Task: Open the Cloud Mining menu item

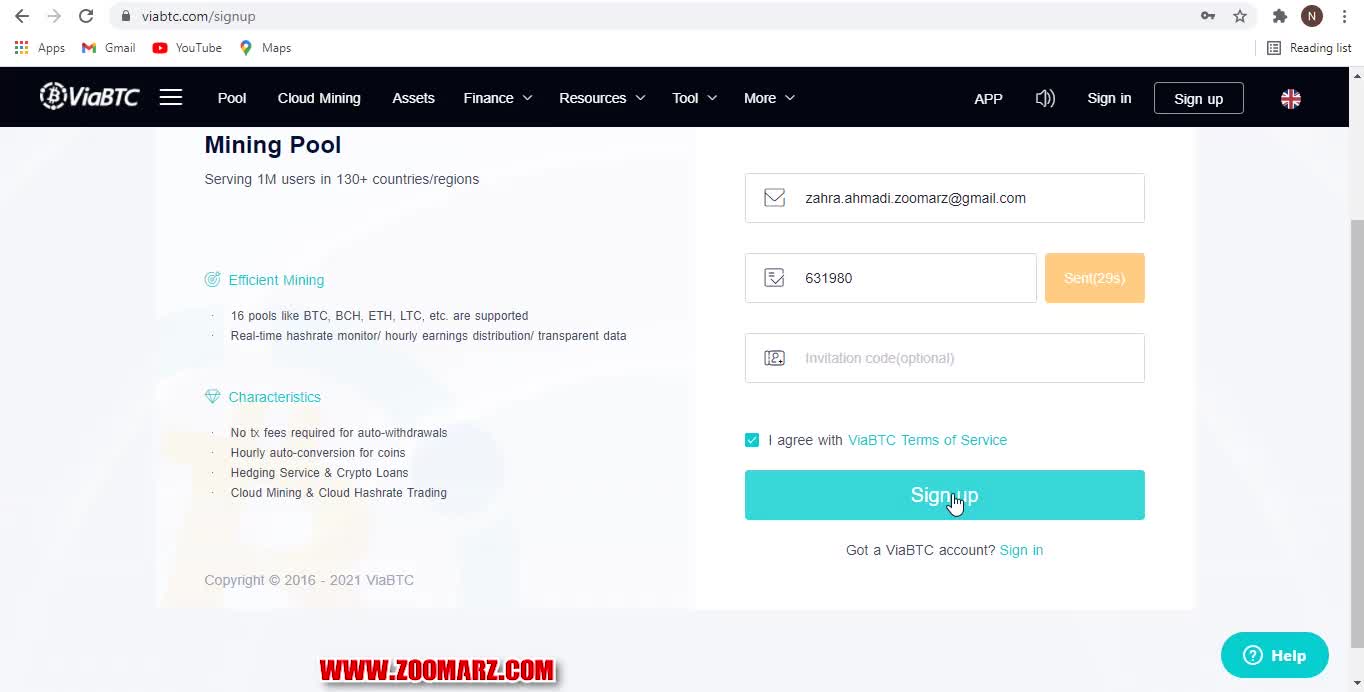Action: (x=319, y=98)
